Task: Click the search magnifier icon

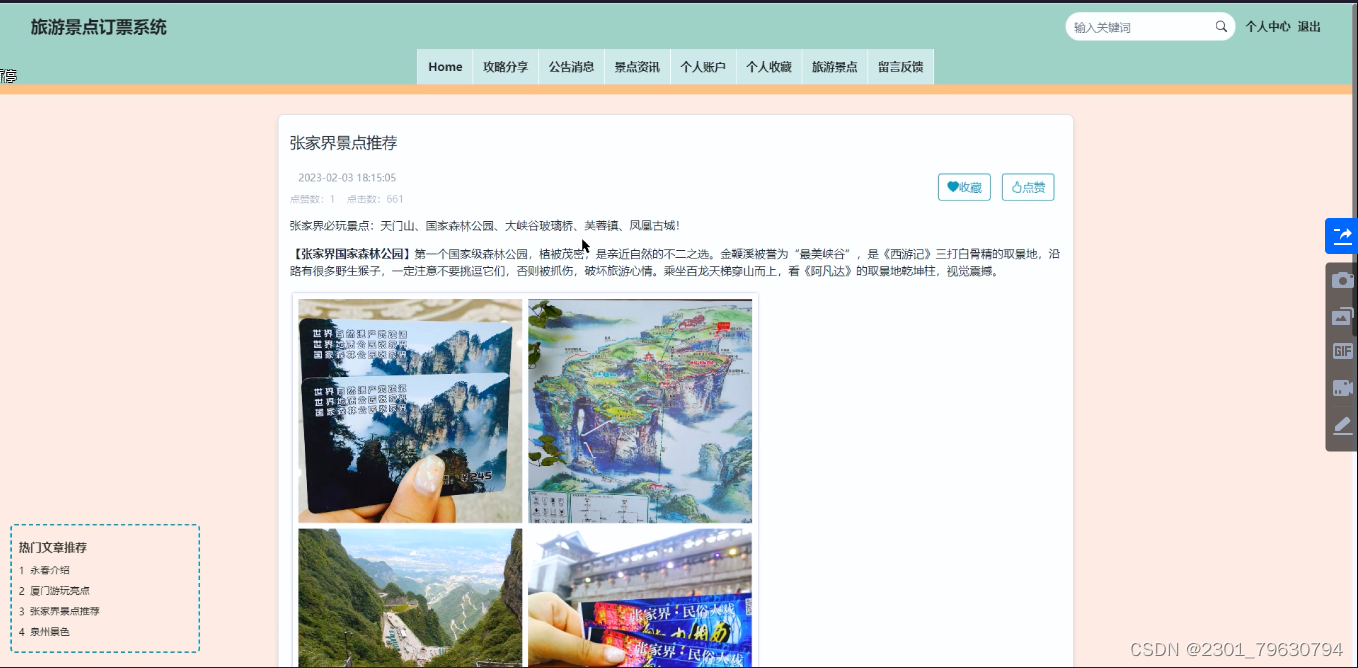Action: tap(1221, 27)
